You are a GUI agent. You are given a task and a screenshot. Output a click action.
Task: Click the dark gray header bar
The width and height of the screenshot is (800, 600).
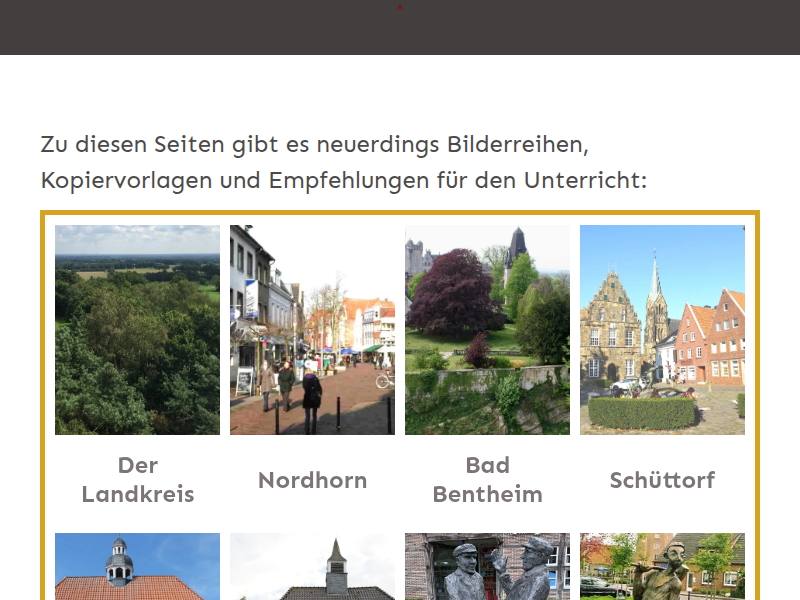pos(200,28)
